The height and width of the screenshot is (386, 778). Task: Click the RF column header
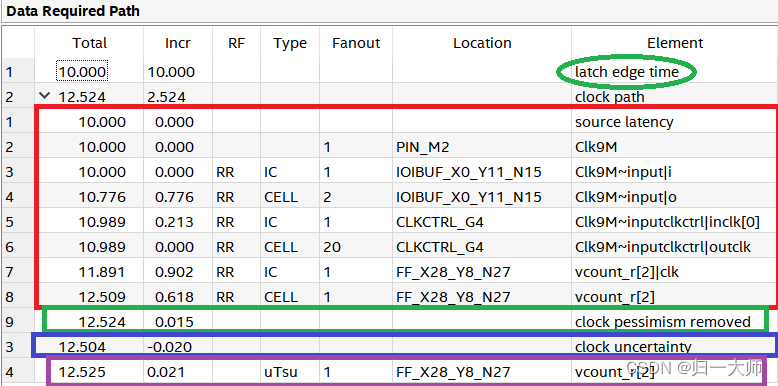coord(236,43)
